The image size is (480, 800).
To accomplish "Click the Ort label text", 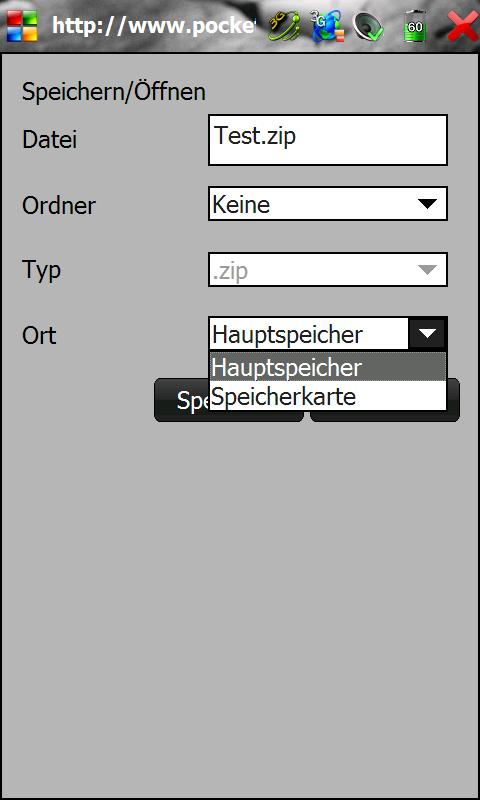I will tap(39, 335).
